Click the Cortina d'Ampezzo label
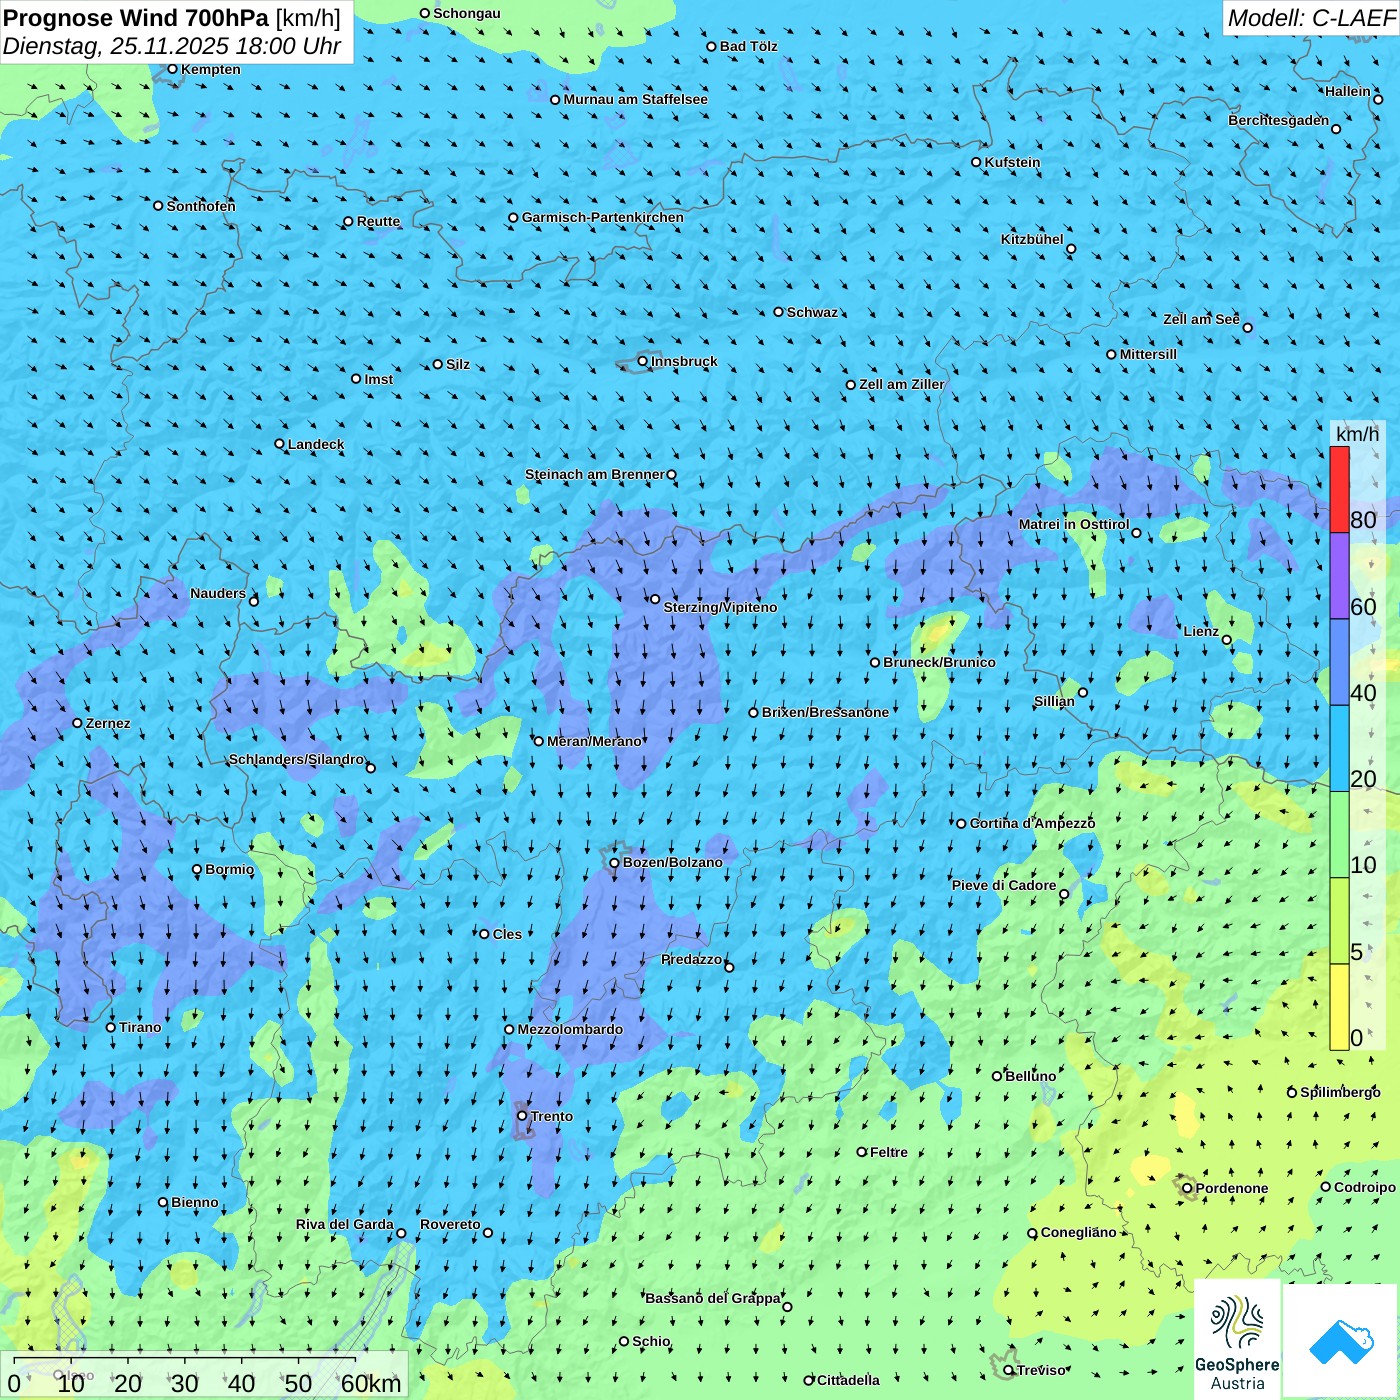 coord(1032,823)
